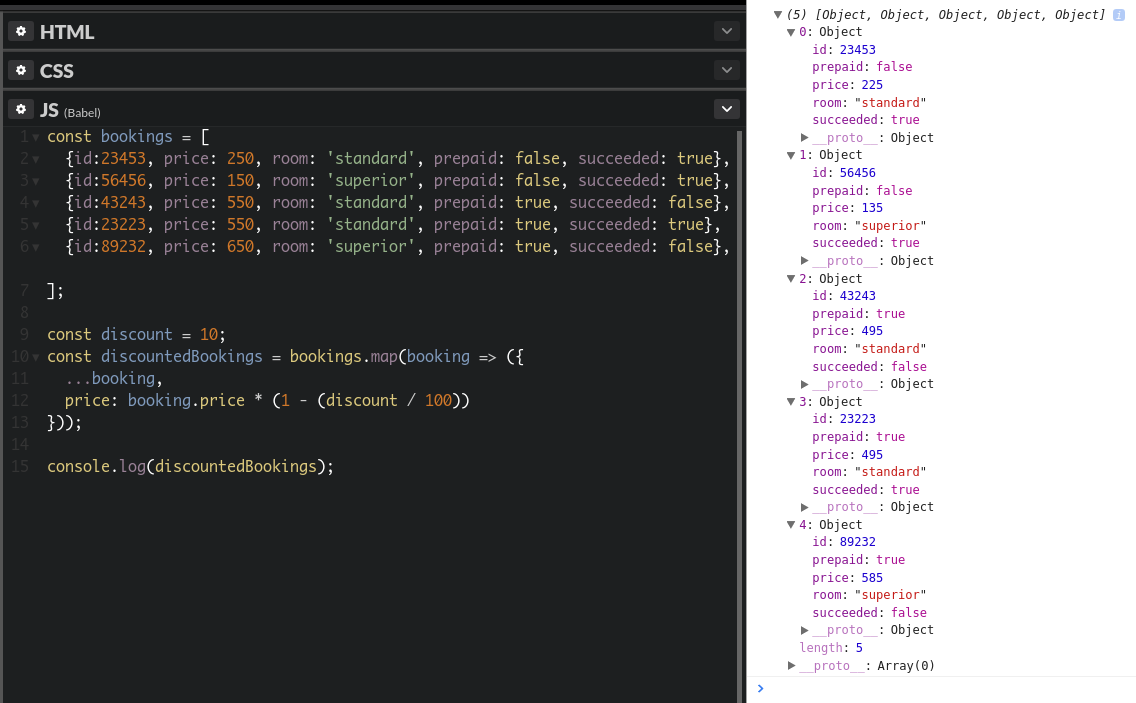Expand __proto__ under object 4

click(x=804, y=630)
